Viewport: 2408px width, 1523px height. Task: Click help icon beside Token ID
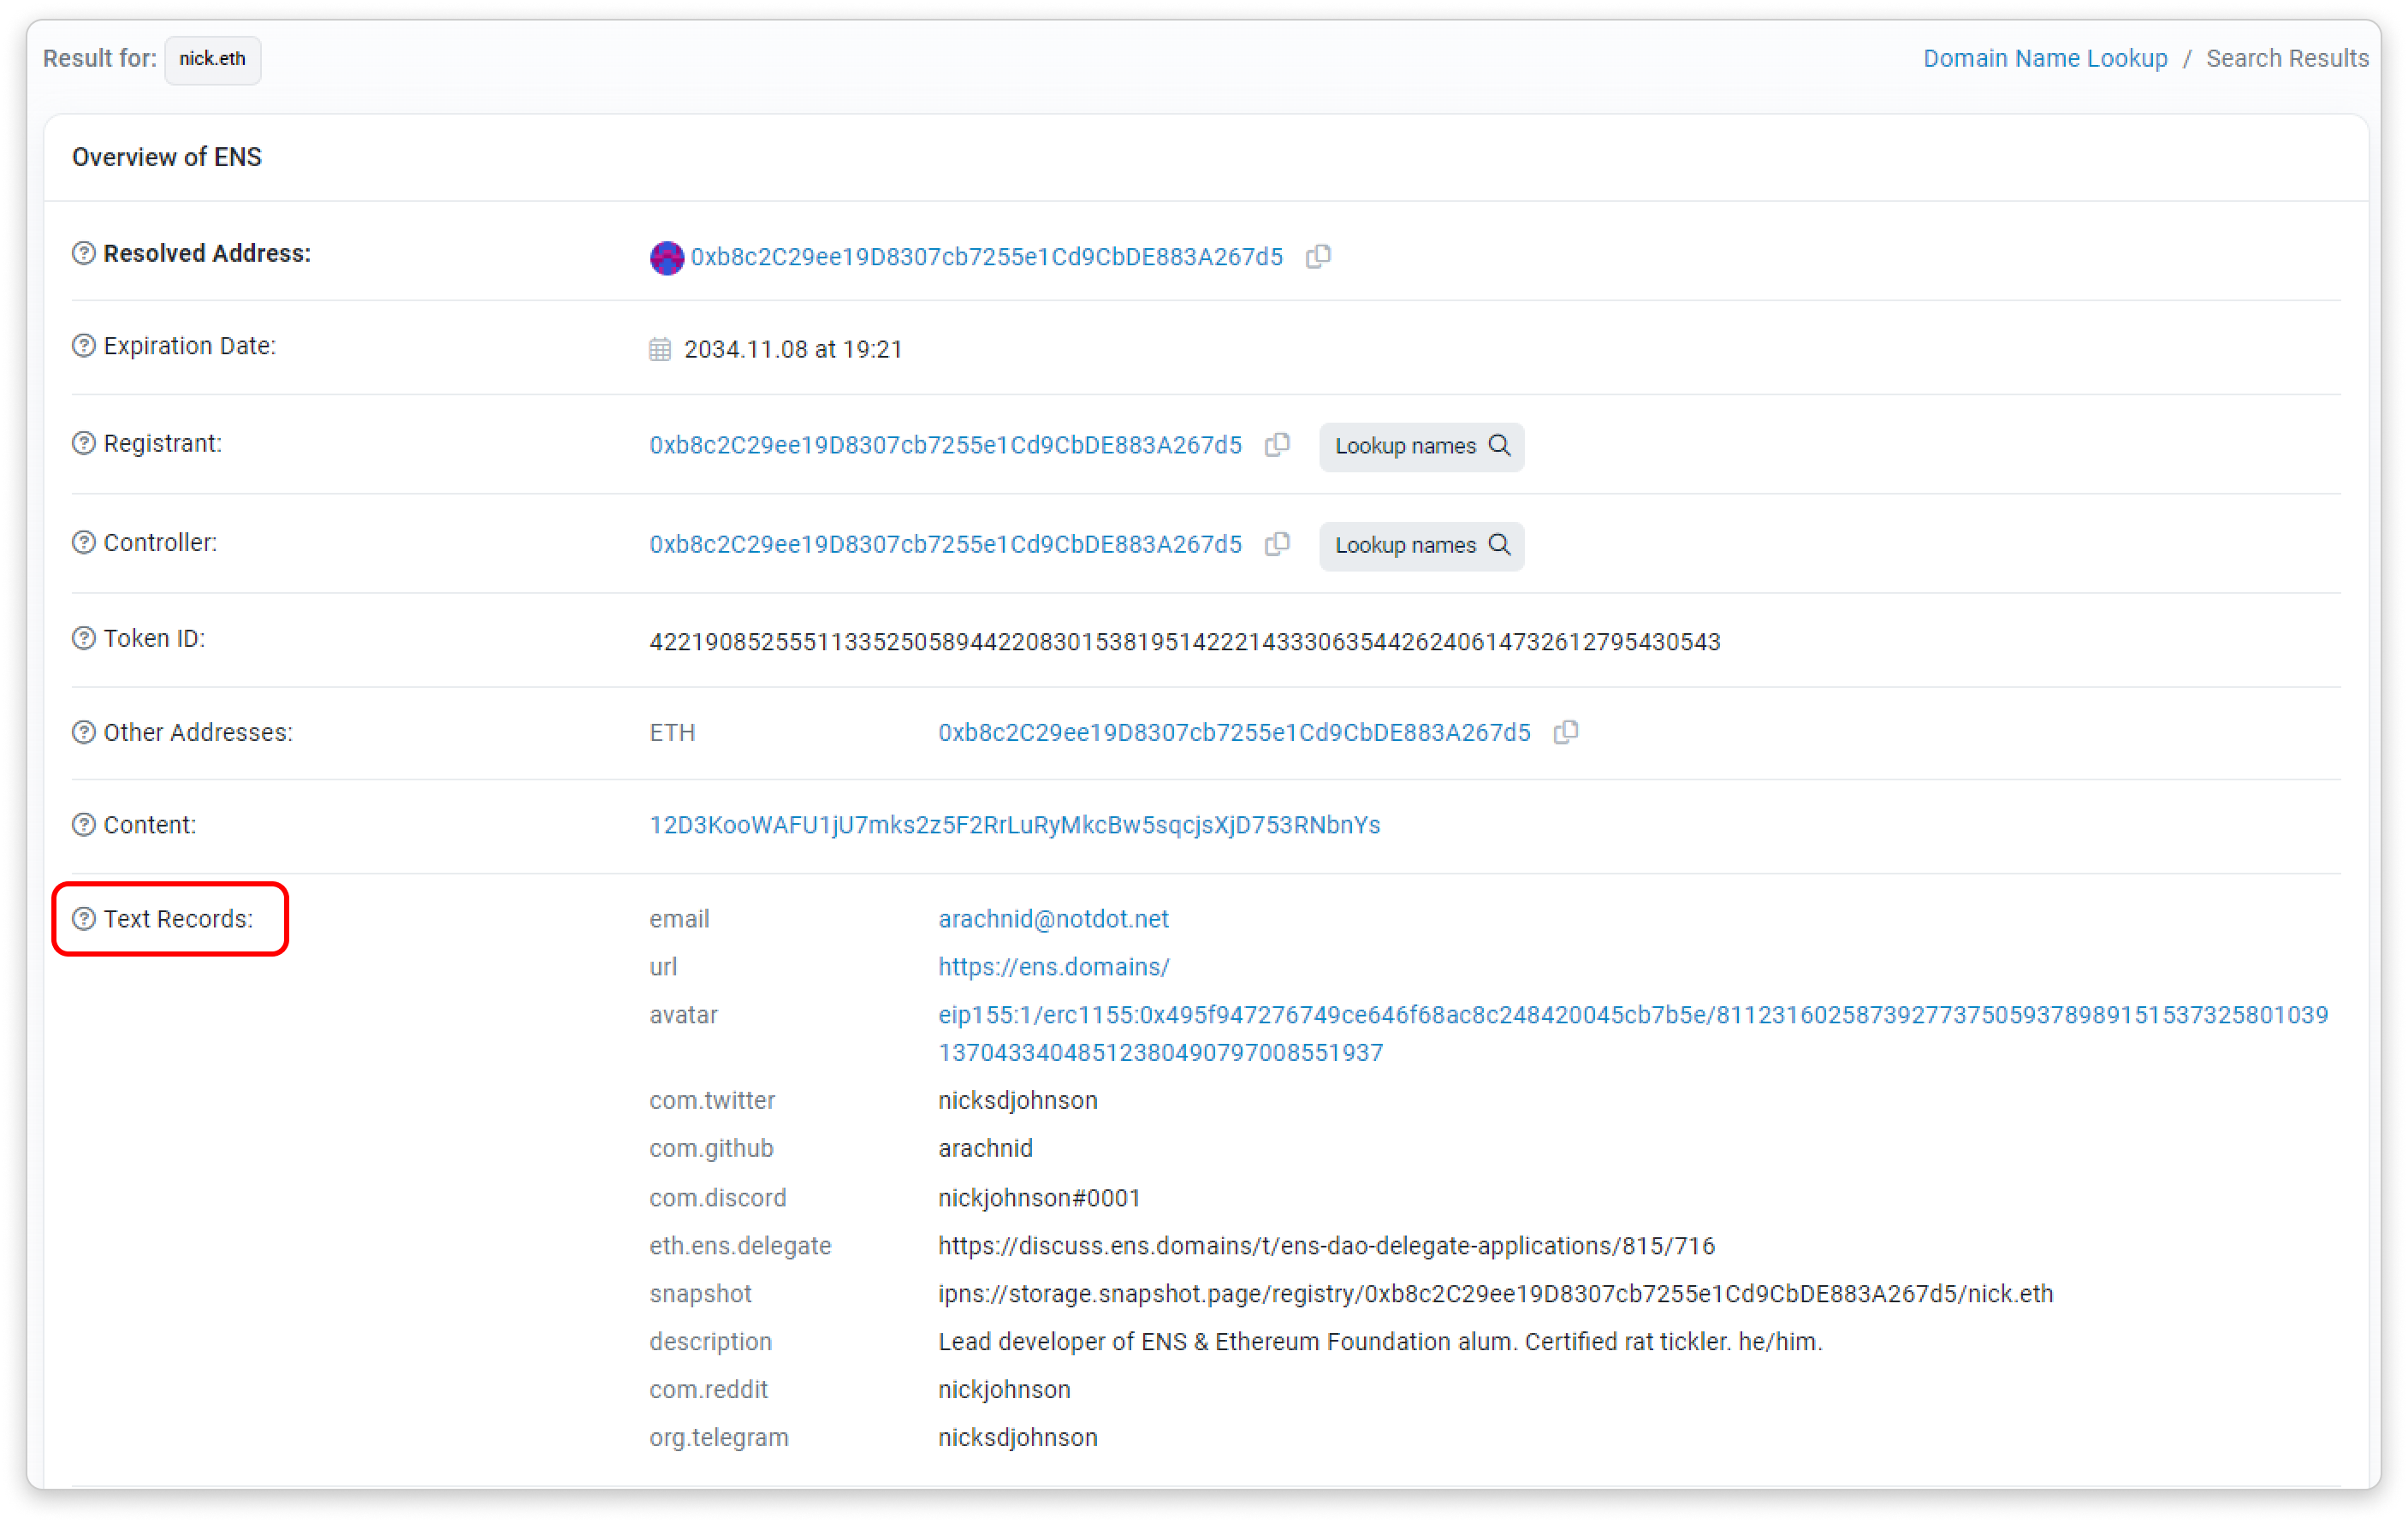click(x=84, y=639)
